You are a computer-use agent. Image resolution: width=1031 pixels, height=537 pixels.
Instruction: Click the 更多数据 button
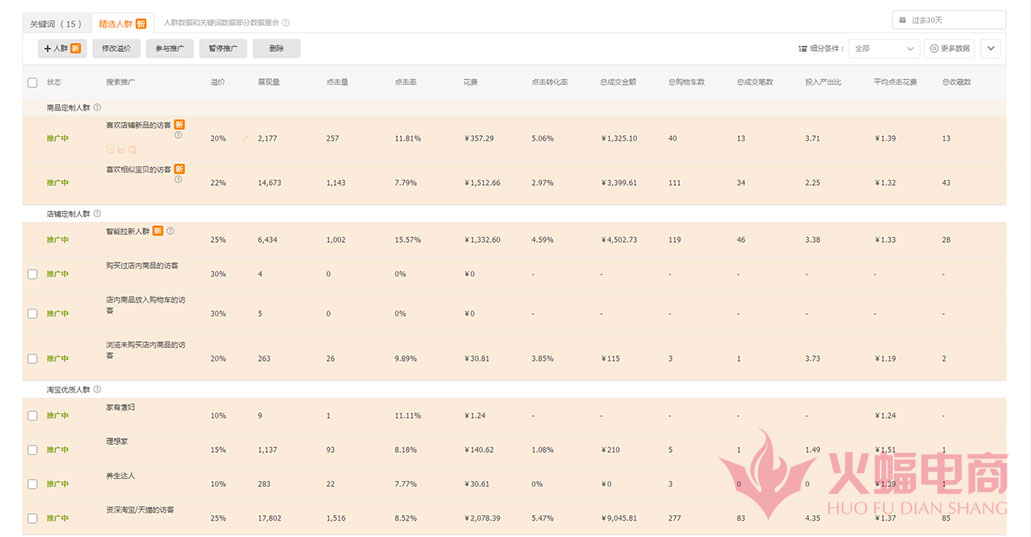click(948, 48)
